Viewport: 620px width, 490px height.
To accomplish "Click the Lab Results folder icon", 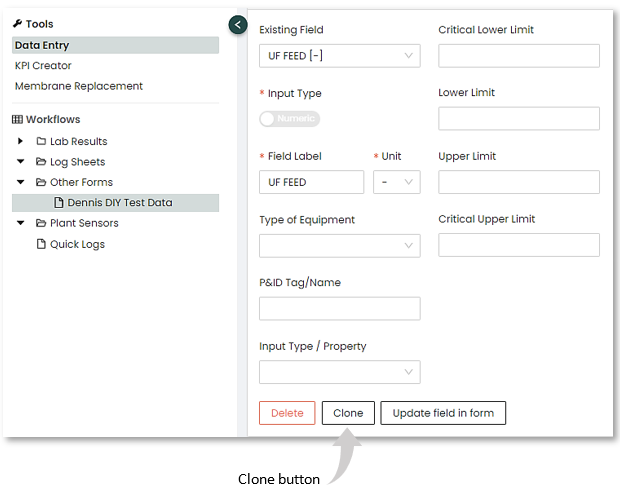I will coord(41,141).
